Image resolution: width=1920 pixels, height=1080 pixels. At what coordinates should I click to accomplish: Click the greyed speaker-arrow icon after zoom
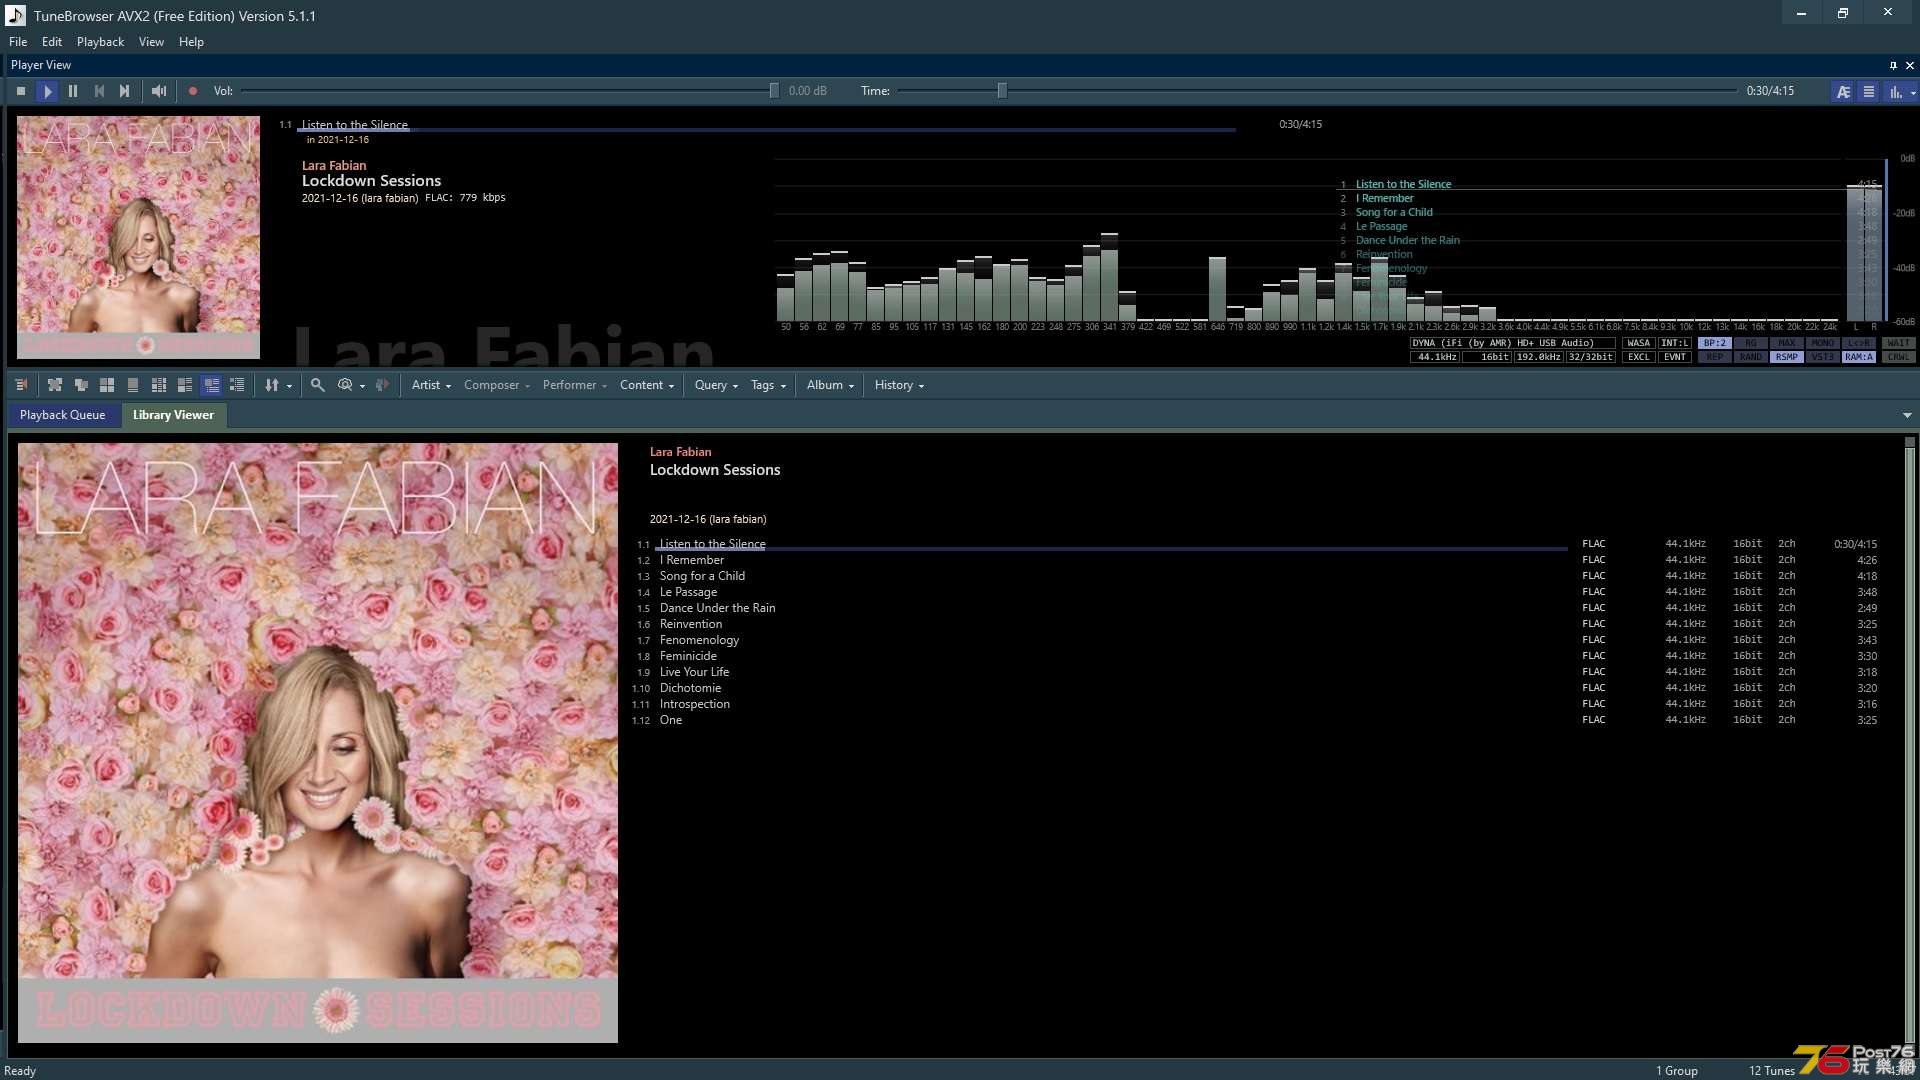coord(382,385)
